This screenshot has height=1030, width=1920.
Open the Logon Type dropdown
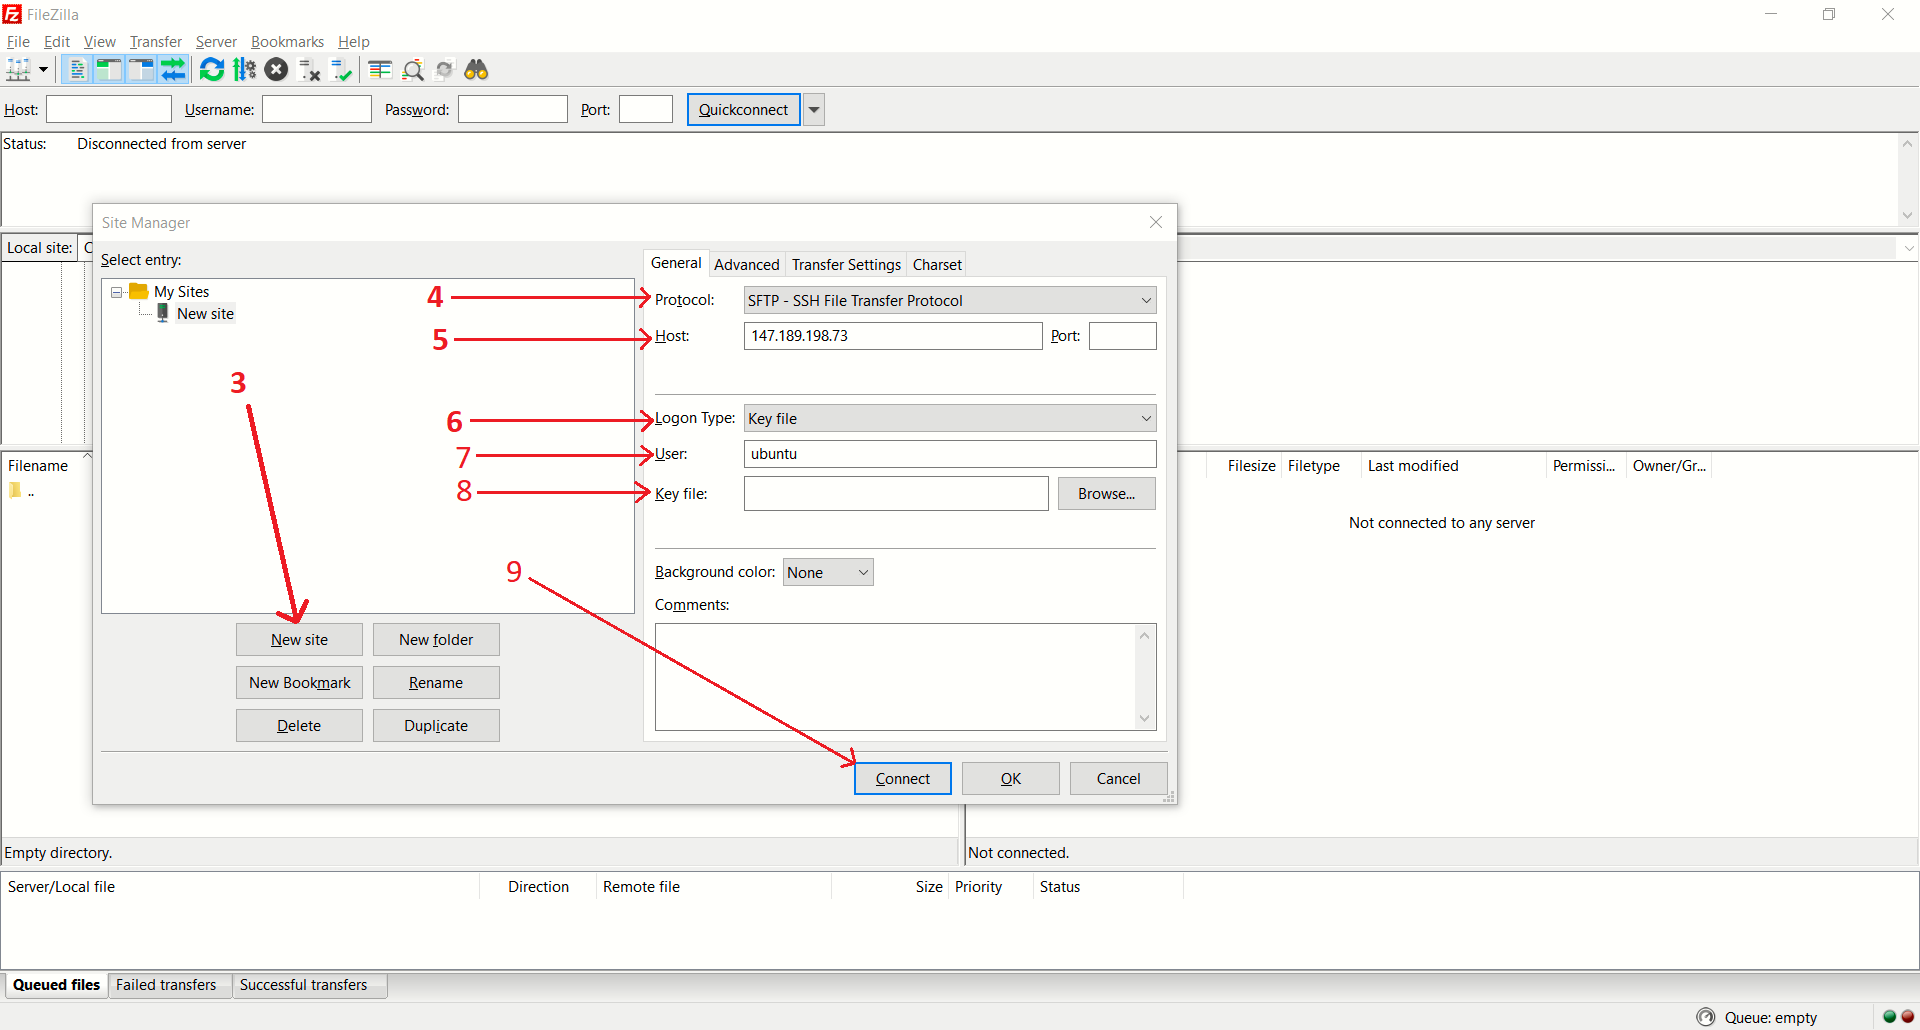pyautogui.click(x=950, y=418)
